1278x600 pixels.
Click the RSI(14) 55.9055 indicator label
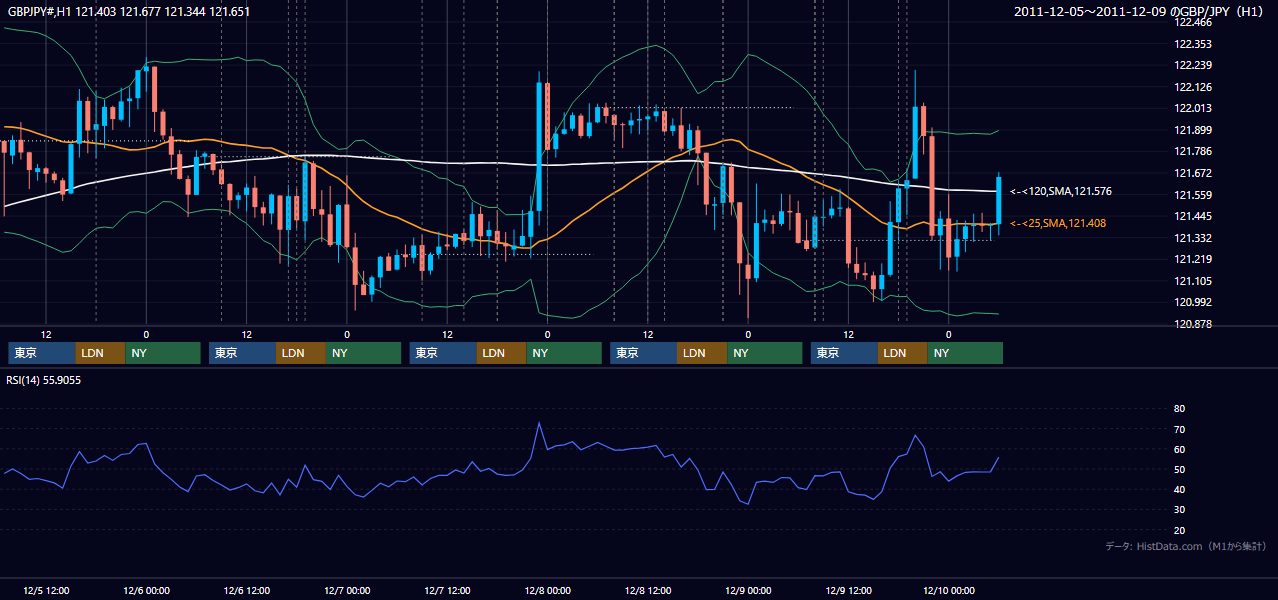click(44, 380)
